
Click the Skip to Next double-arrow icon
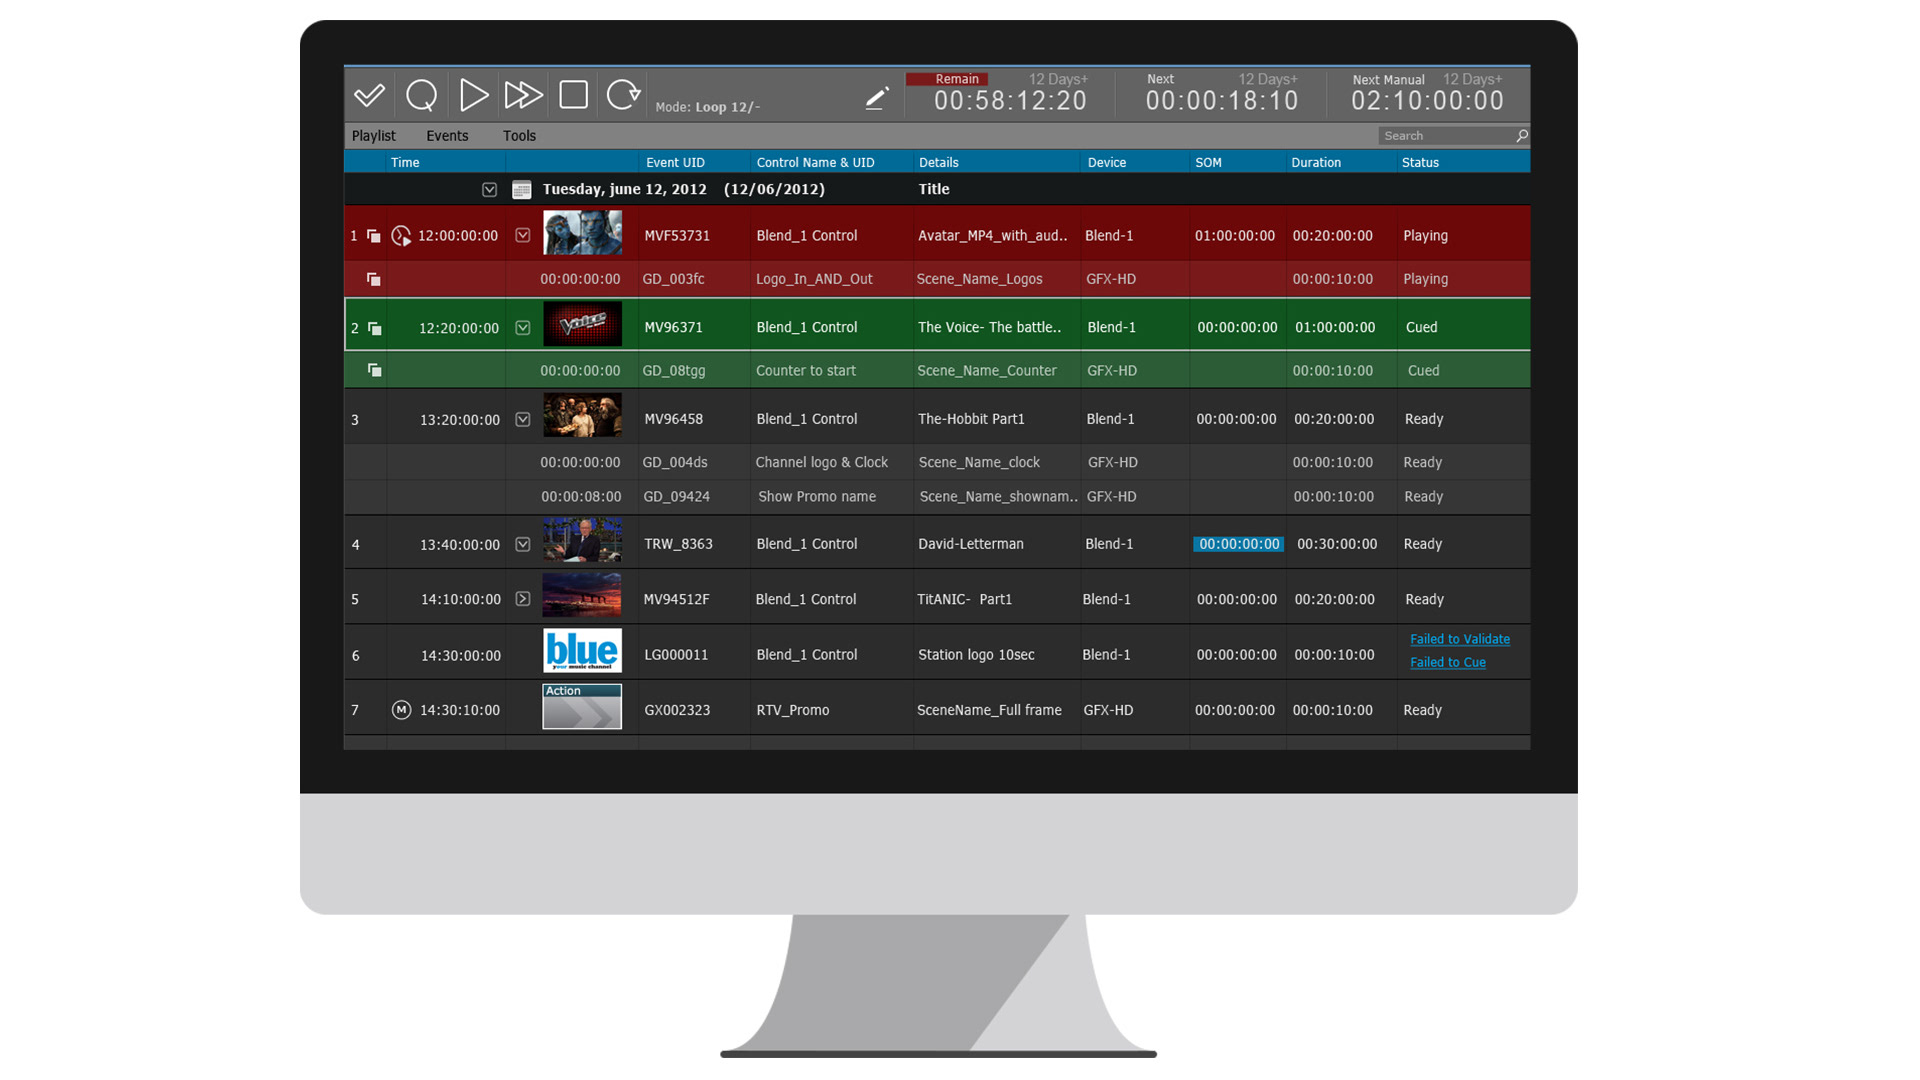click(523, 95)
